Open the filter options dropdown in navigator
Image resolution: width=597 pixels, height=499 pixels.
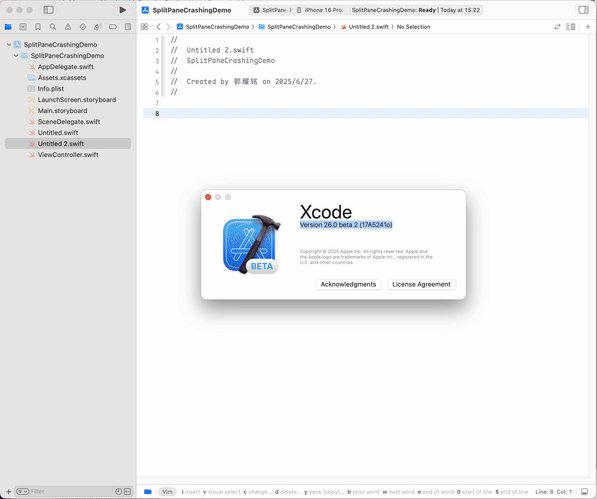click(22, 492)
